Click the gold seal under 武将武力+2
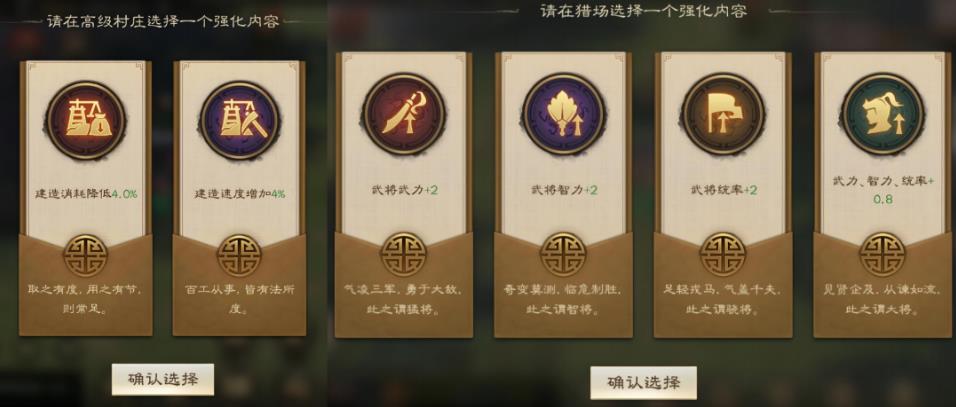Viewport: 956px width, 407px height. 404,255
